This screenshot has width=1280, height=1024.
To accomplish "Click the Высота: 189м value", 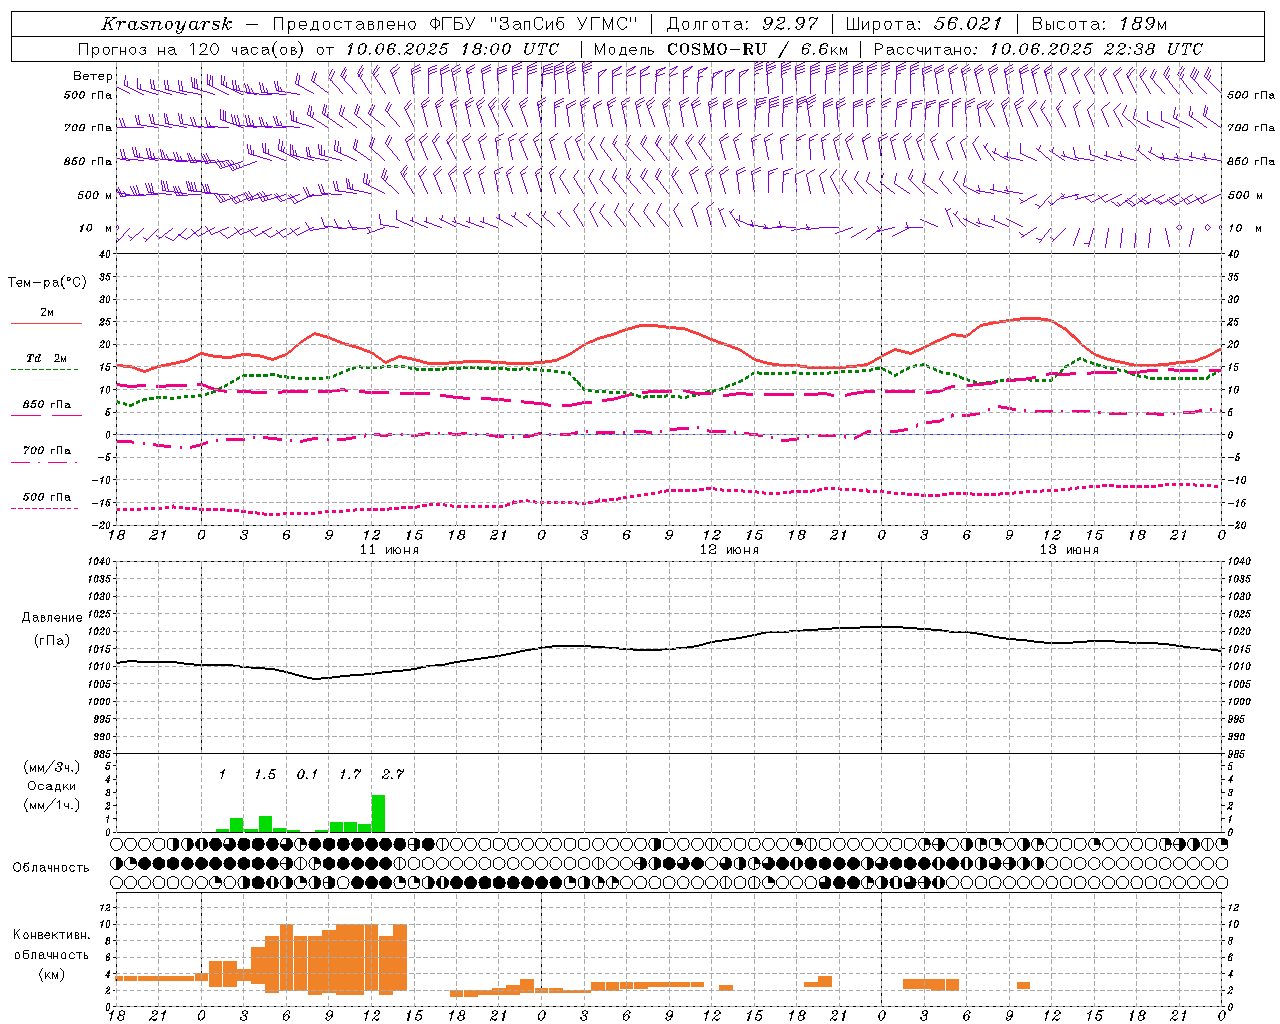I will point(1099,24).
